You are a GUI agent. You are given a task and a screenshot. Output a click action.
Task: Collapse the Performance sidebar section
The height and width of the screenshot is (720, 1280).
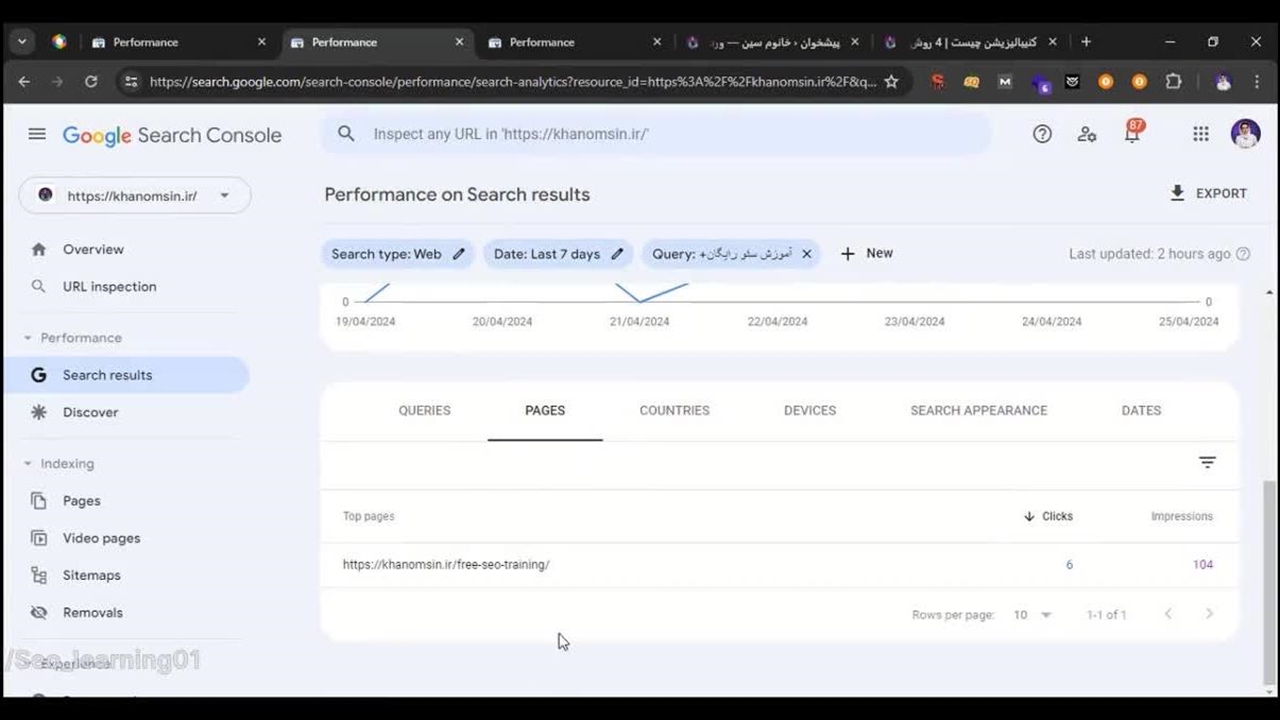28,338
